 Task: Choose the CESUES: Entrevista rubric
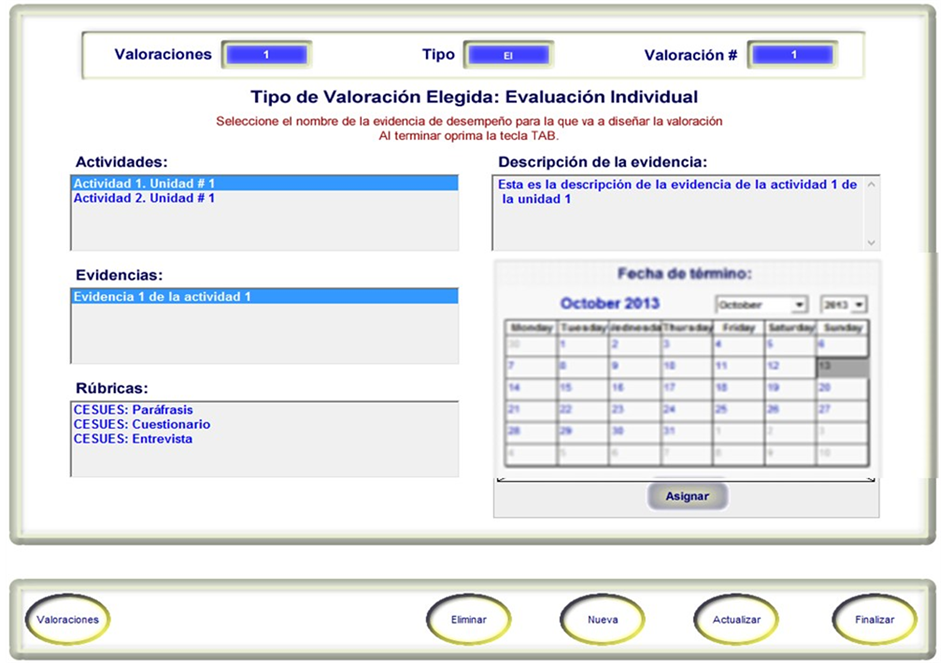pyautogui.click(x=133, y=438)
